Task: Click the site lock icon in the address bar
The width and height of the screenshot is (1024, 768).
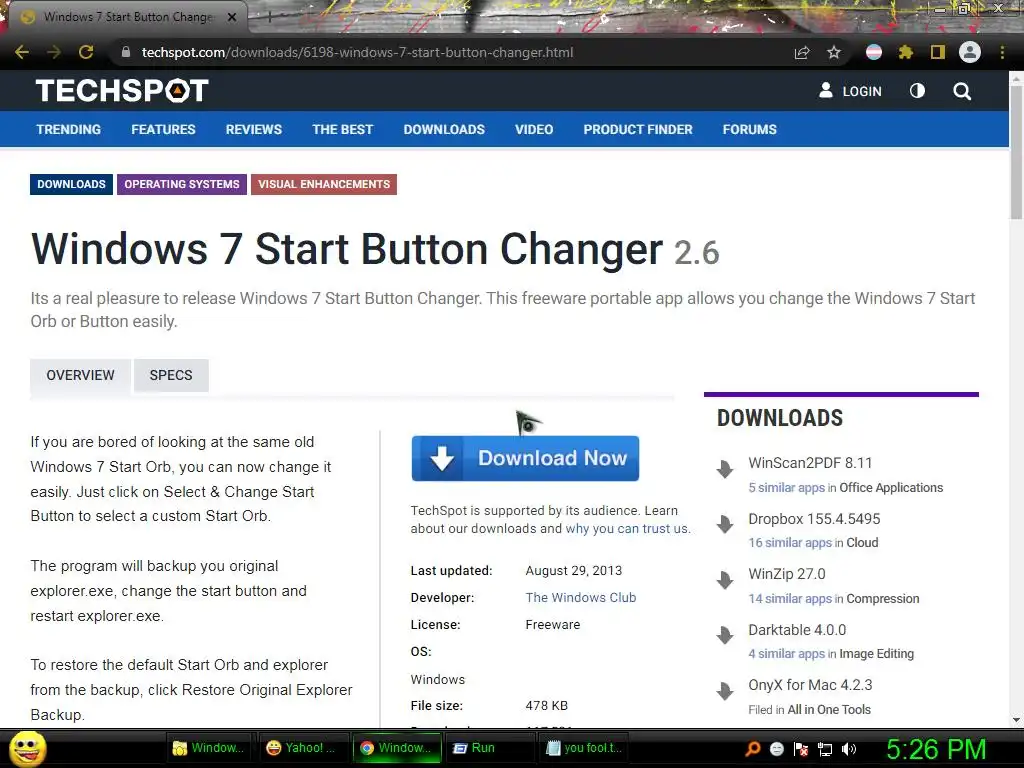Action: point(126,52)
